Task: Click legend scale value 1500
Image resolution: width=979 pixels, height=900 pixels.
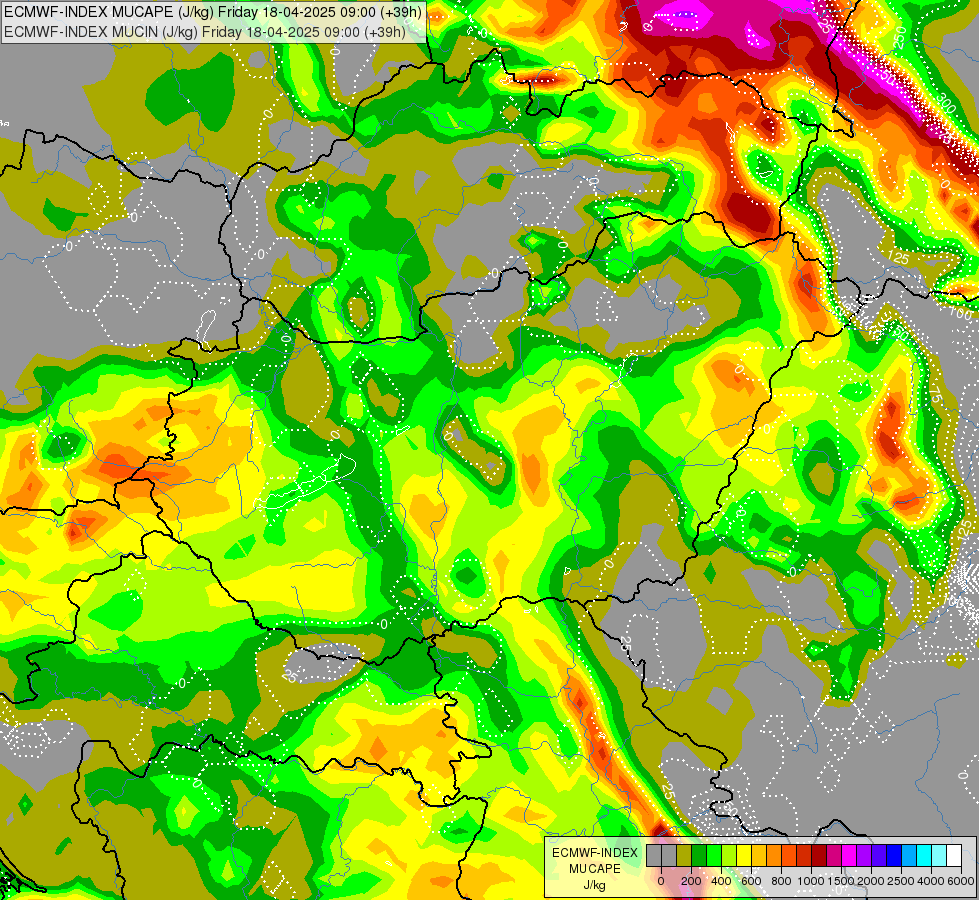Action: 841,881
